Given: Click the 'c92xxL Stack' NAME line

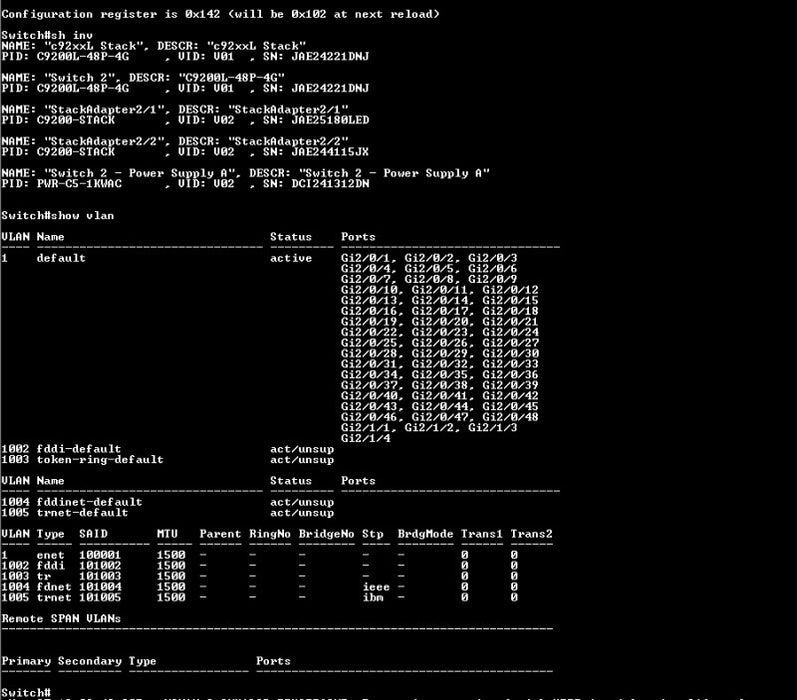Looking at the screenshot, I should click(x=154, y=46).
